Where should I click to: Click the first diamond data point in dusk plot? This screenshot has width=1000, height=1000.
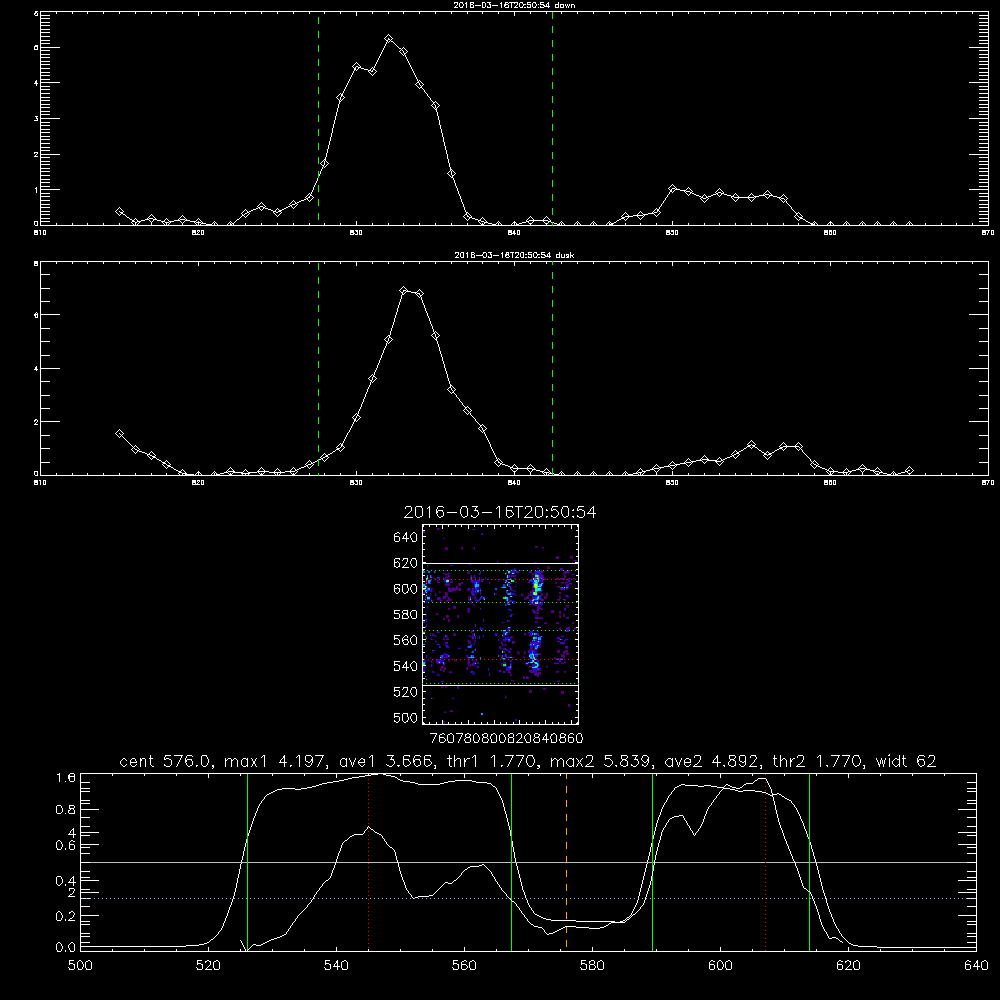pyautogui.click(x=119, y=434)
